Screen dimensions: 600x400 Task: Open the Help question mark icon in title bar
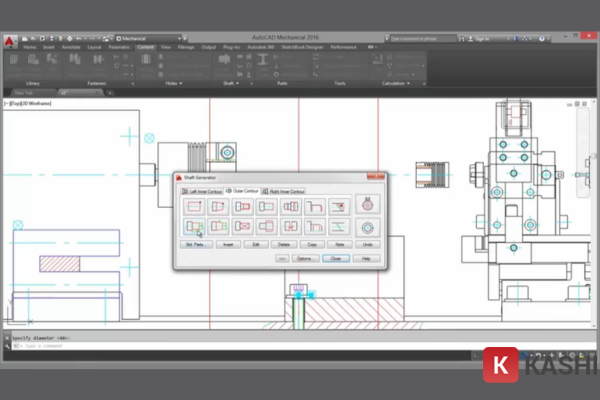pos(541,39)
